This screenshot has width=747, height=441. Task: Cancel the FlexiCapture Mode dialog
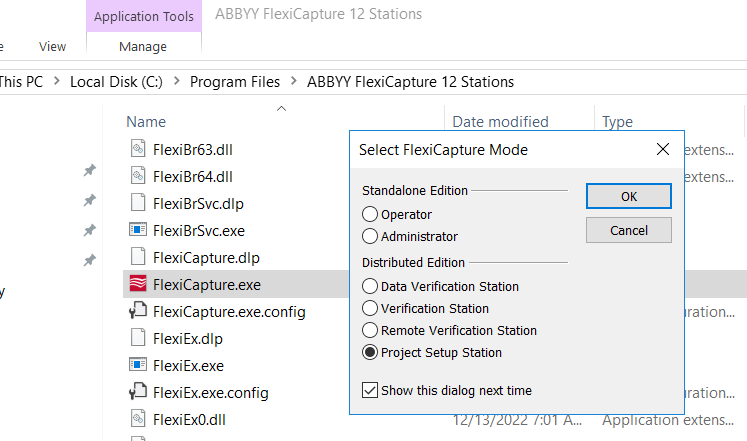coord(629,231)
